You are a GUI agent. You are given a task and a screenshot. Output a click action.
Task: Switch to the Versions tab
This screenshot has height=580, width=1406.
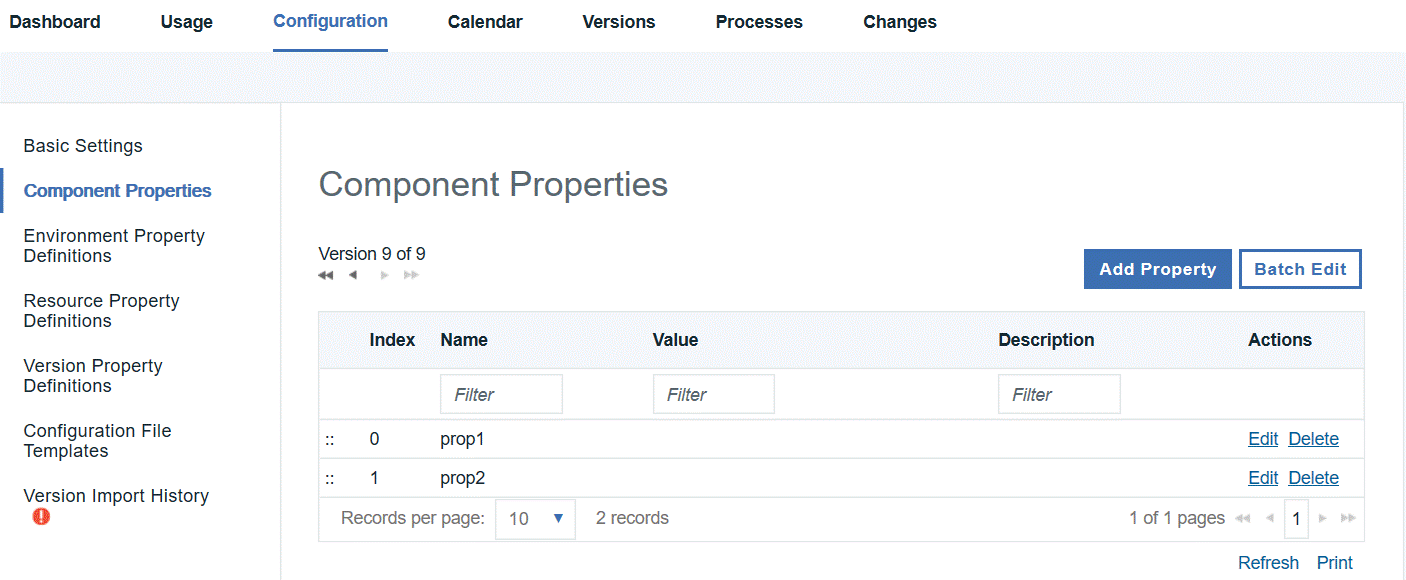tap(618, 21)
